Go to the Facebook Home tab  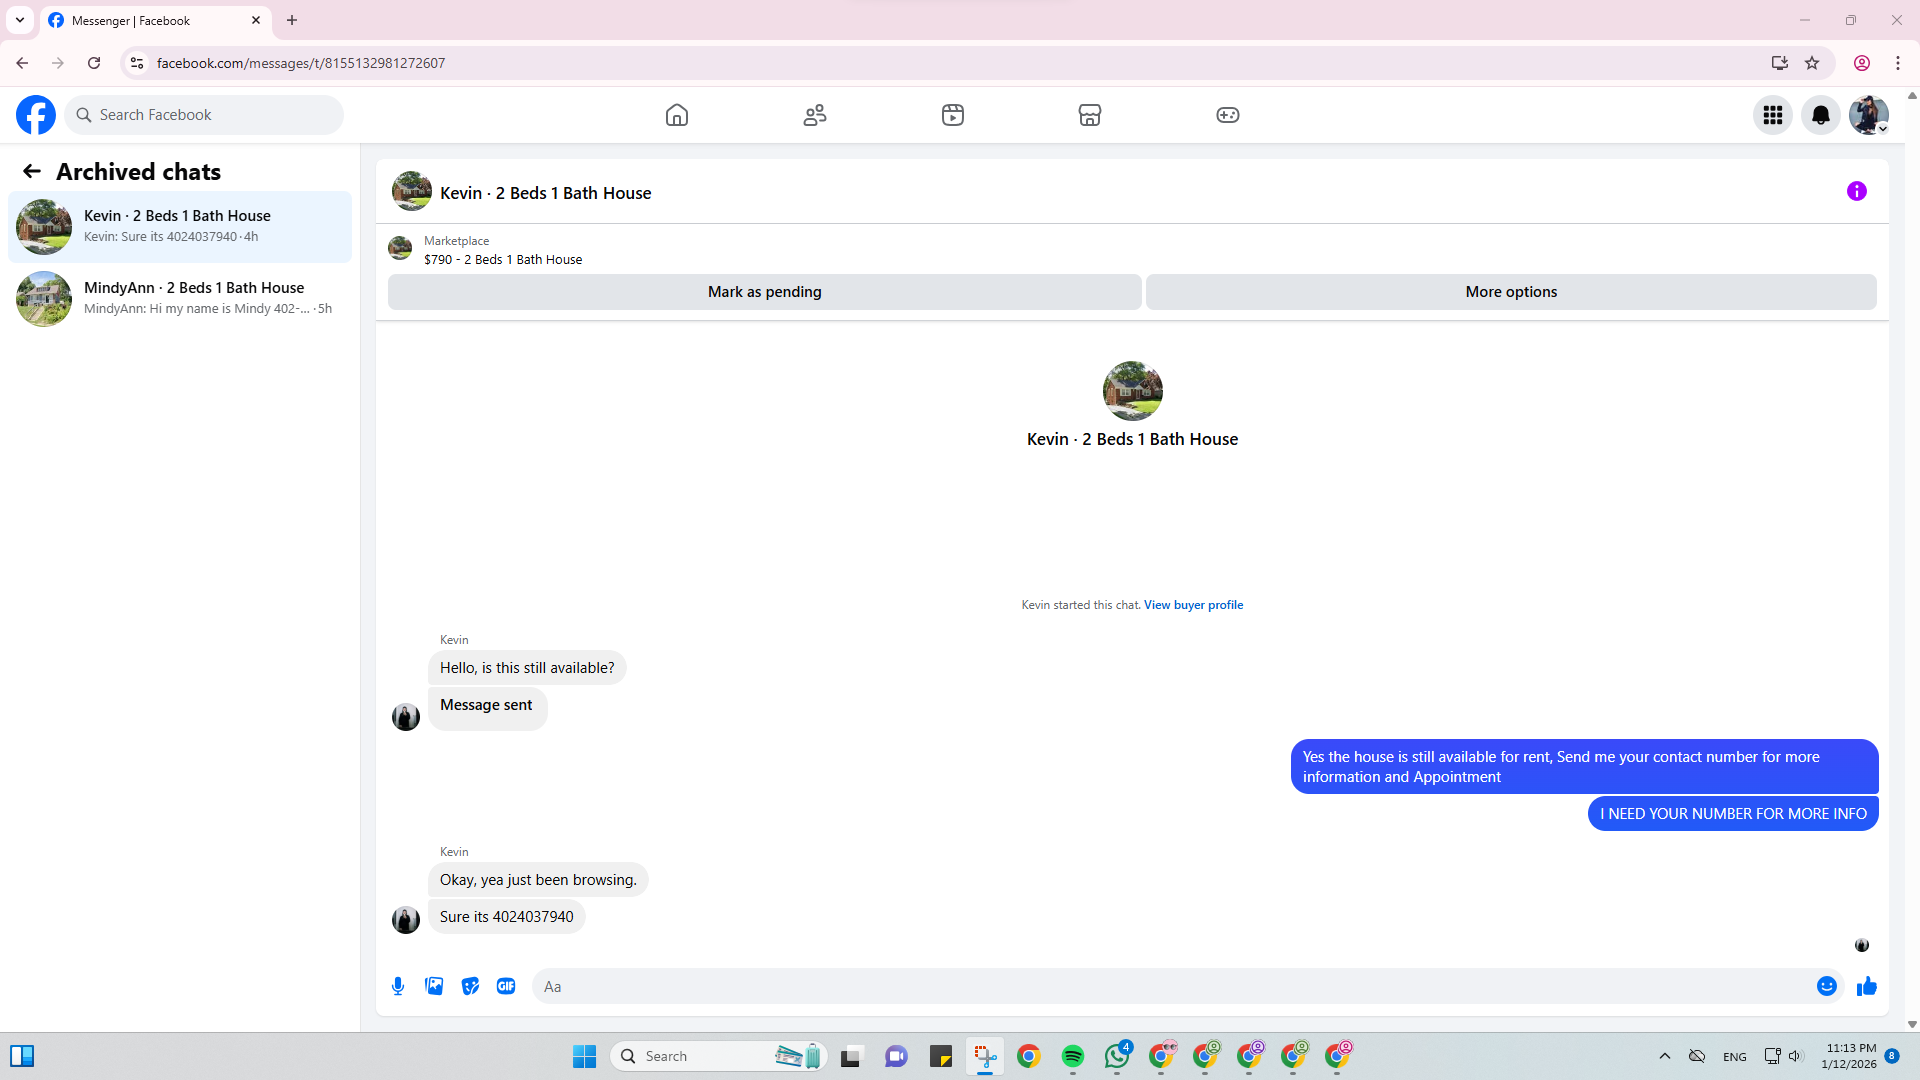coord(677,115)
